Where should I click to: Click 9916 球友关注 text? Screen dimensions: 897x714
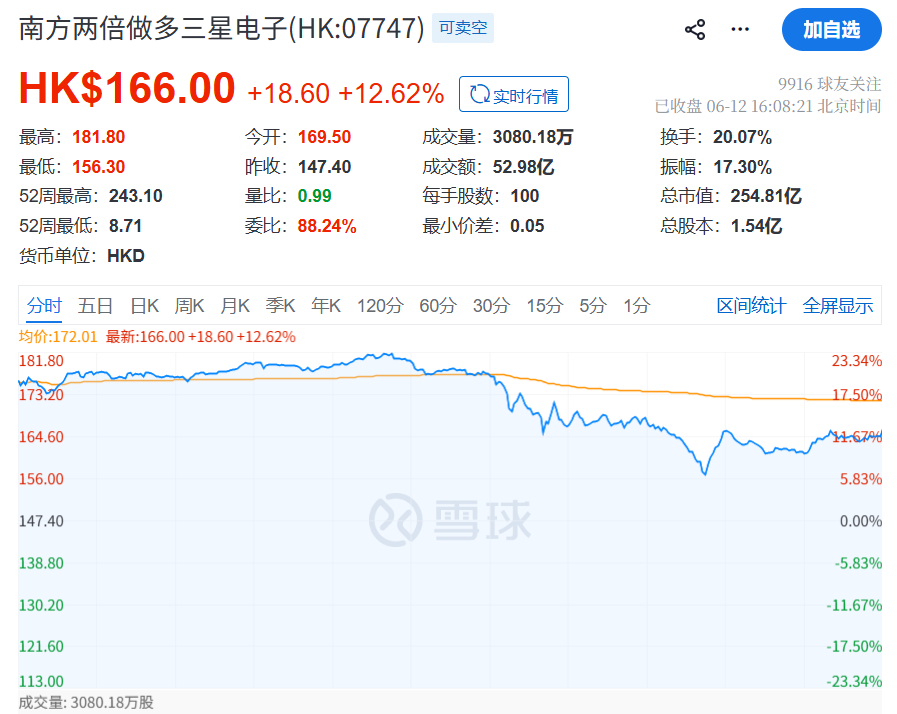pyautogui.click(x=829, y=84)
